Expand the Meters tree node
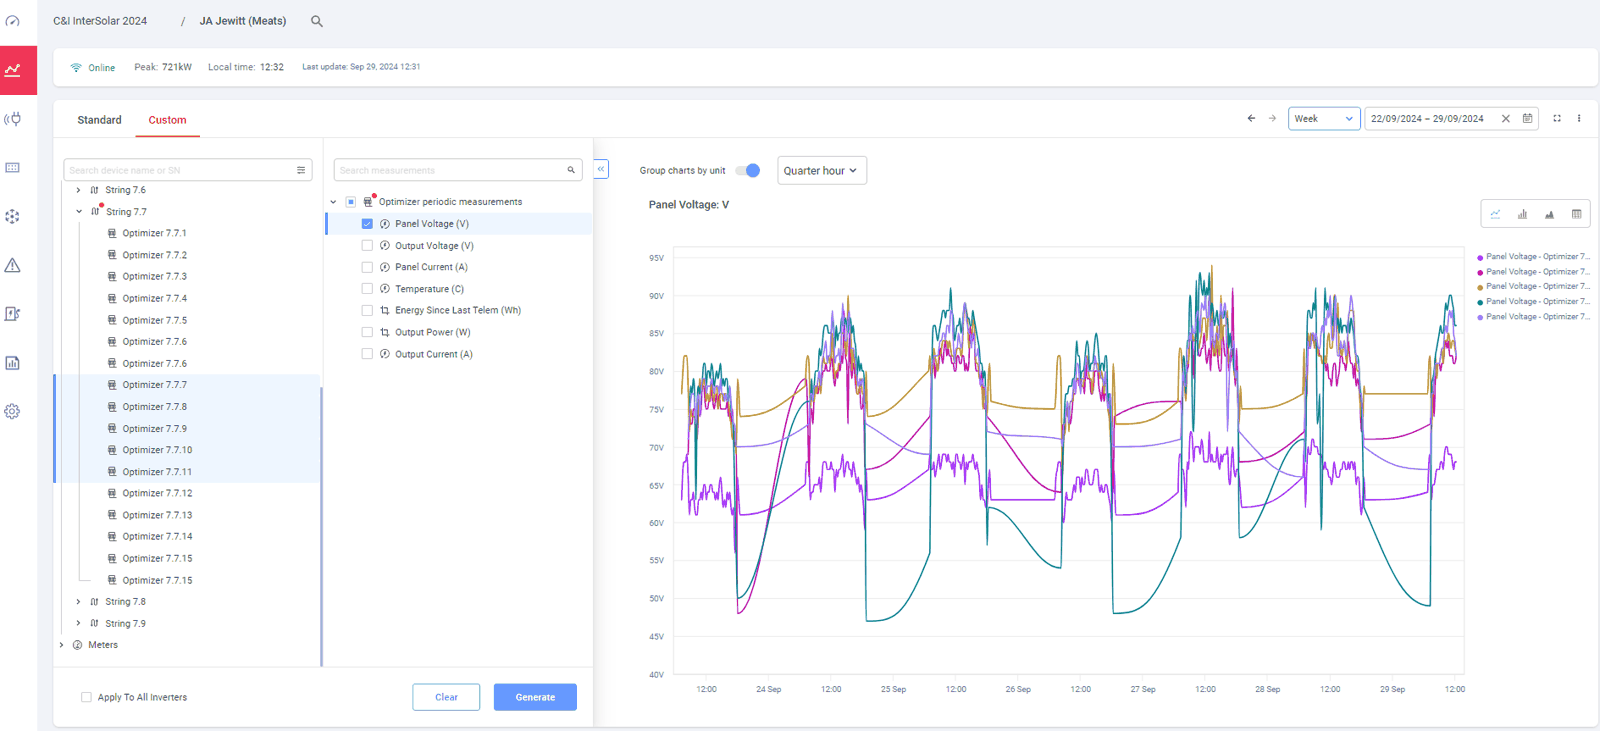This screenshot has height=731, width=1600. [x=62, y=645]
